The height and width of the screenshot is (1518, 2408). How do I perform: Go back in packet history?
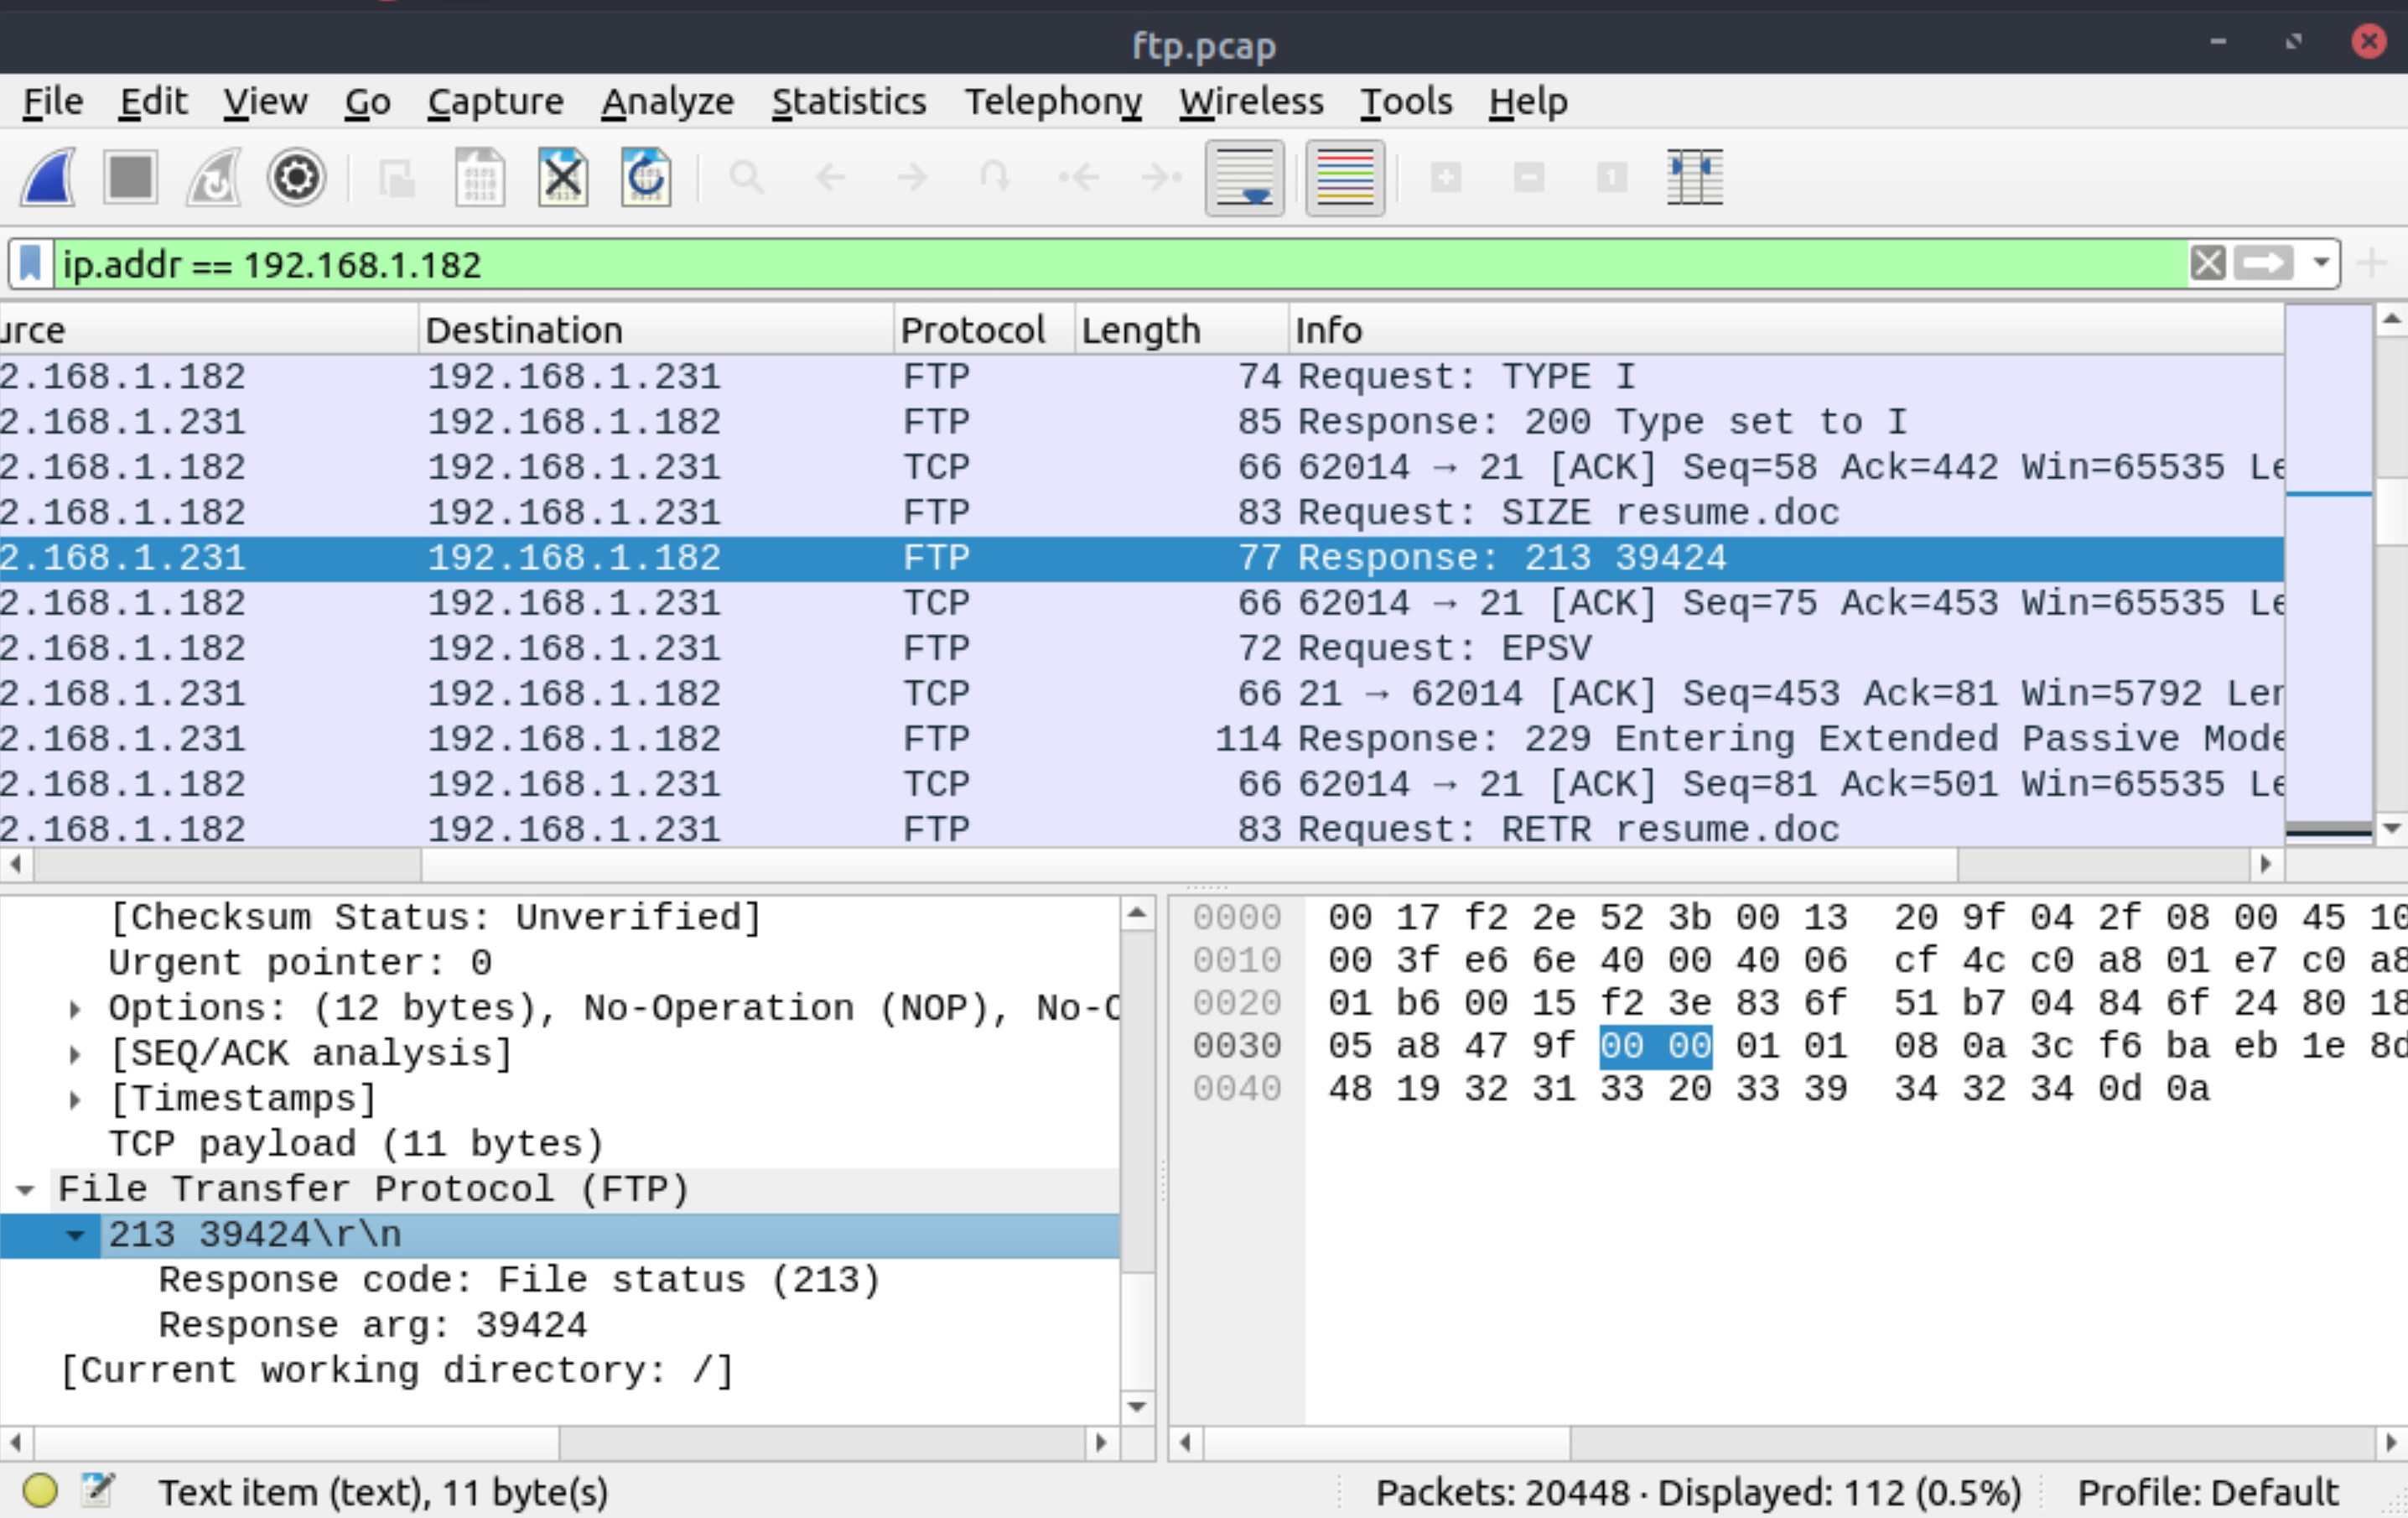coord(830,178)
